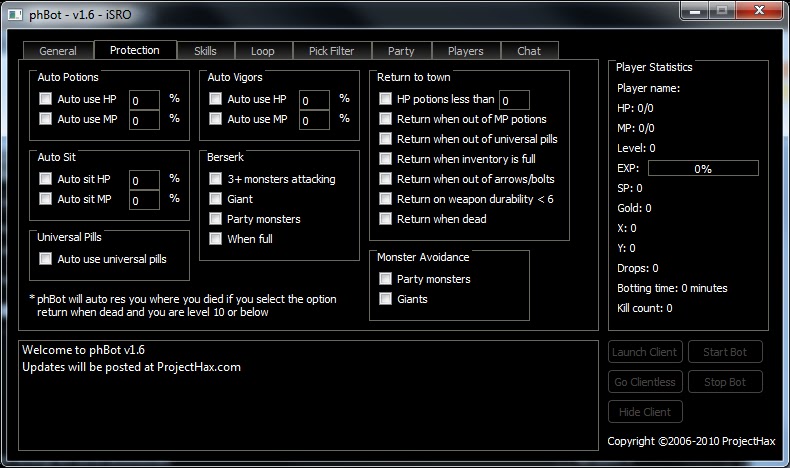Viewport: 790px width, 468px height.
Task: Toggle the Auto sit HP checkbox
Action: (45, 178)
